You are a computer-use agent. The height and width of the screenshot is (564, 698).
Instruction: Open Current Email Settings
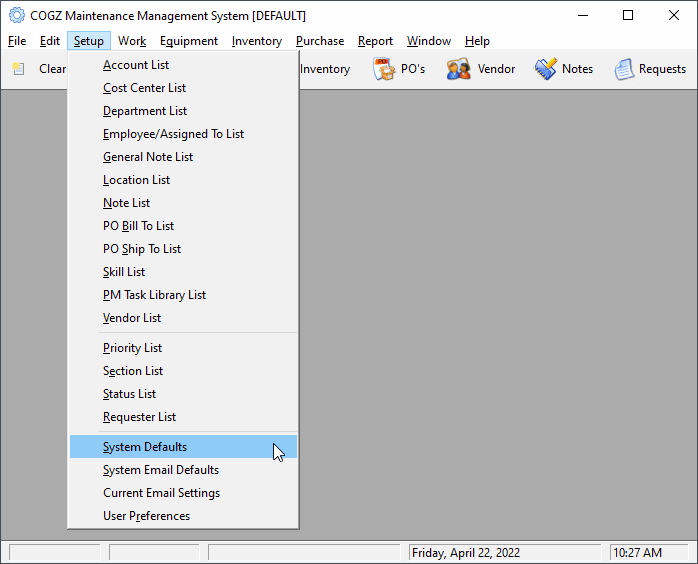(183, 493)
